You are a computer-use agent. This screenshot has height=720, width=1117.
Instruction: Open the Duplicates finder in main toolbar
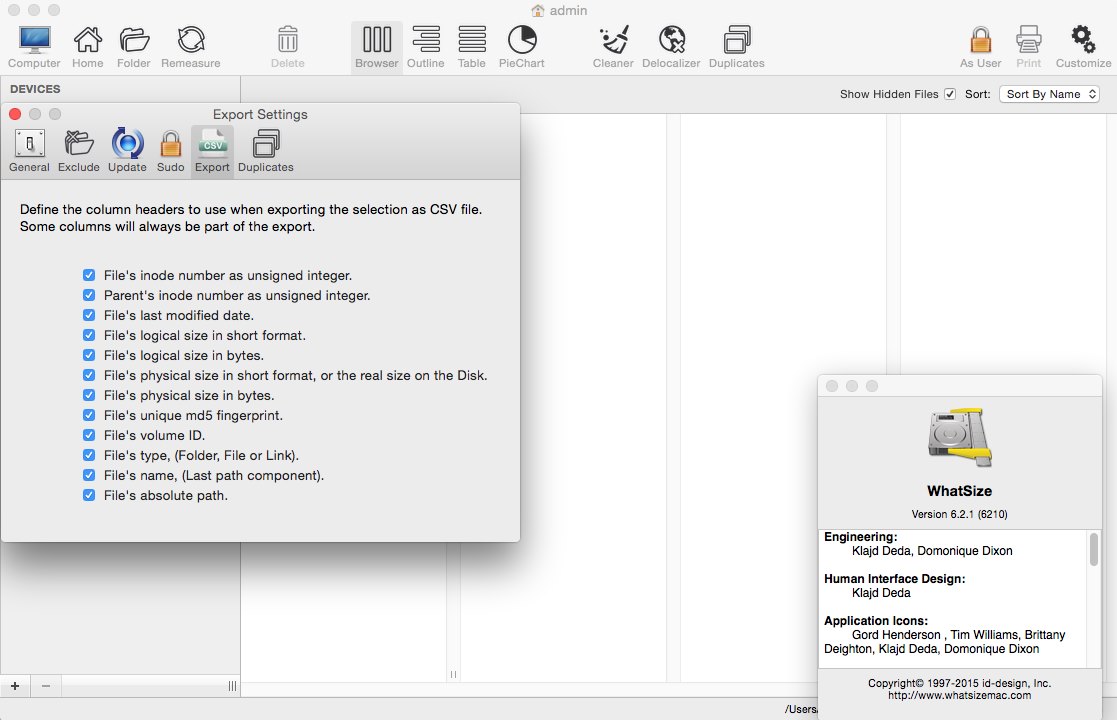tap(736, 47)
